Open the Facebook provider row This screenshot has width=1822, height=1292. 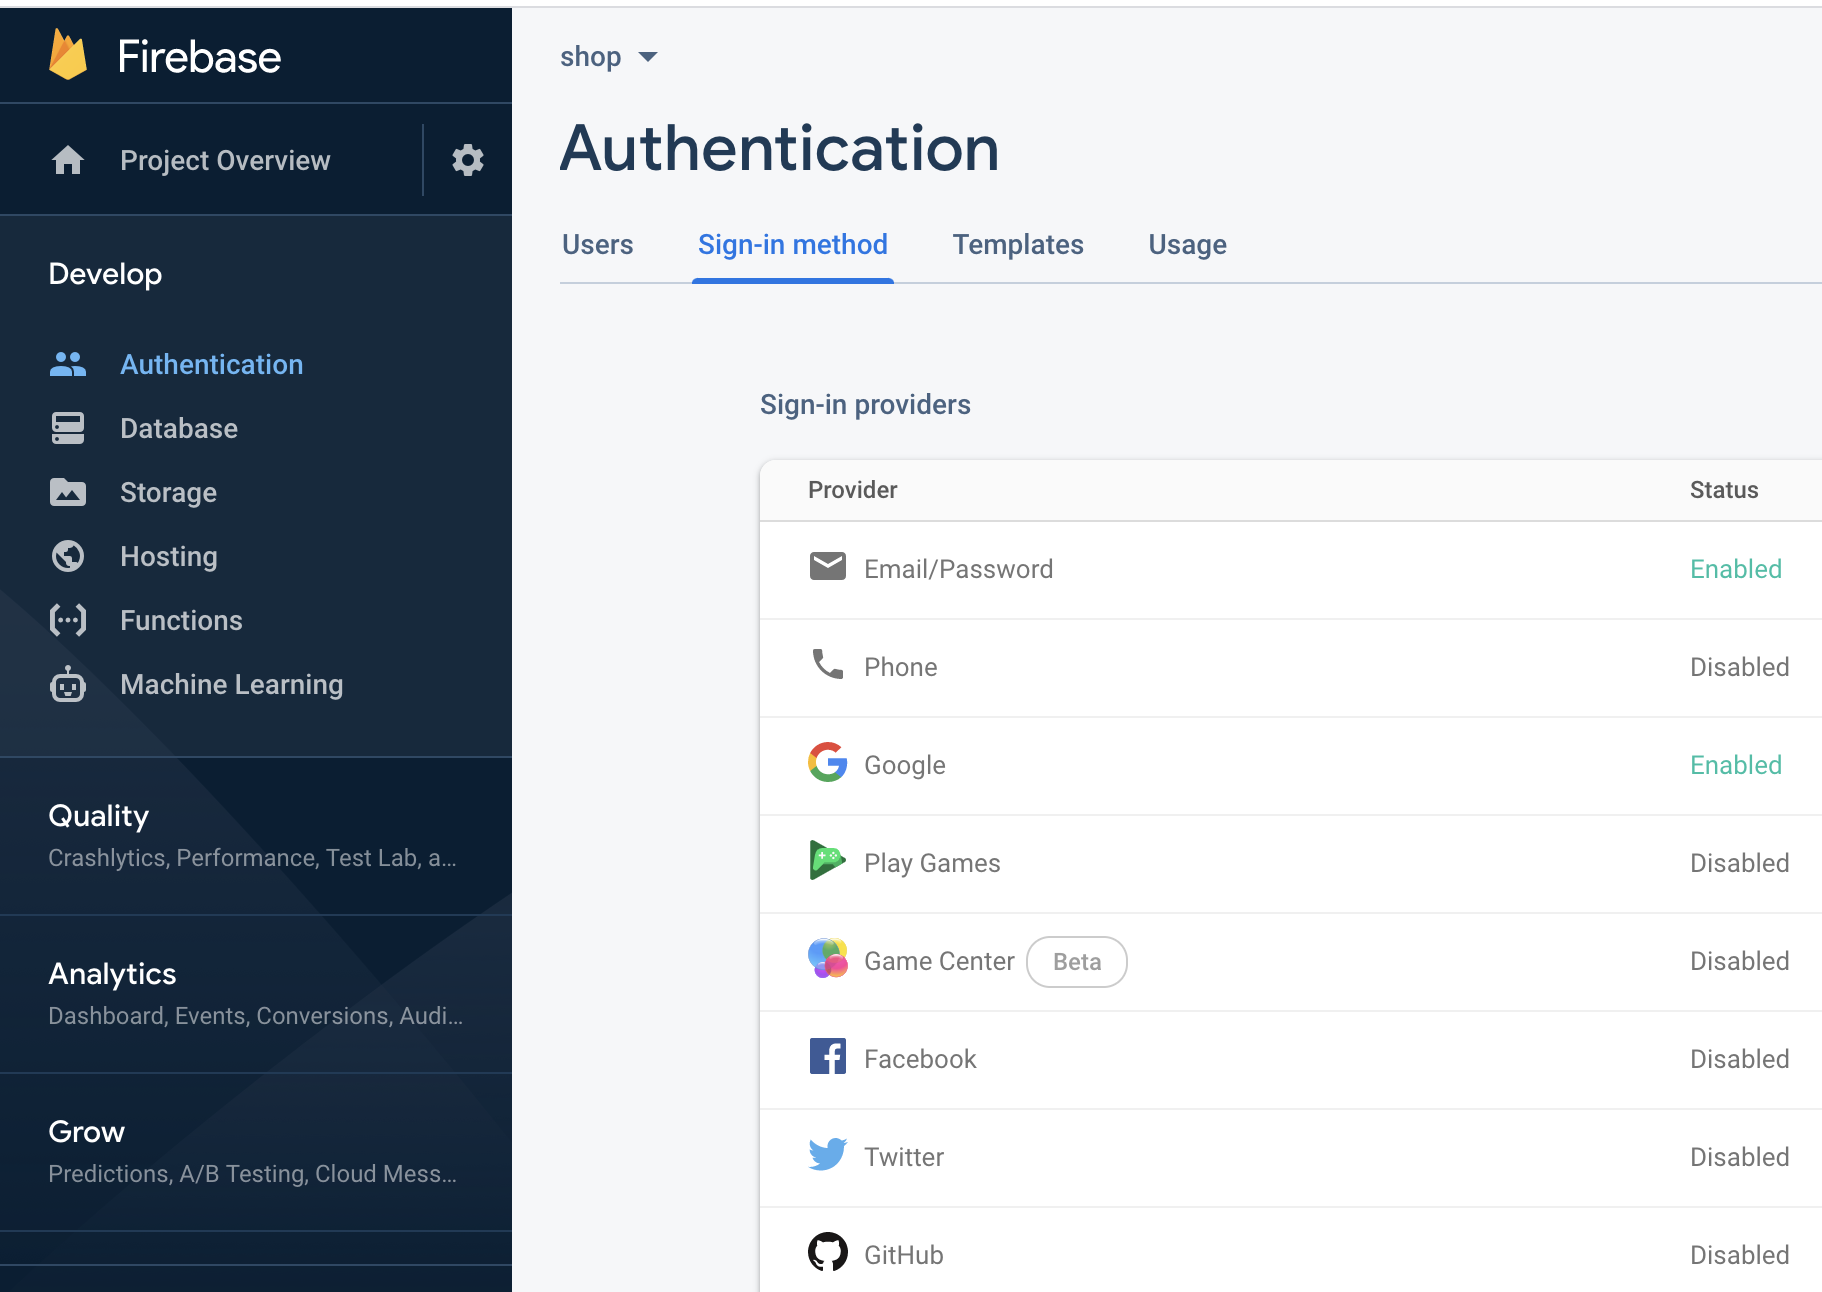point(1290,1059)
